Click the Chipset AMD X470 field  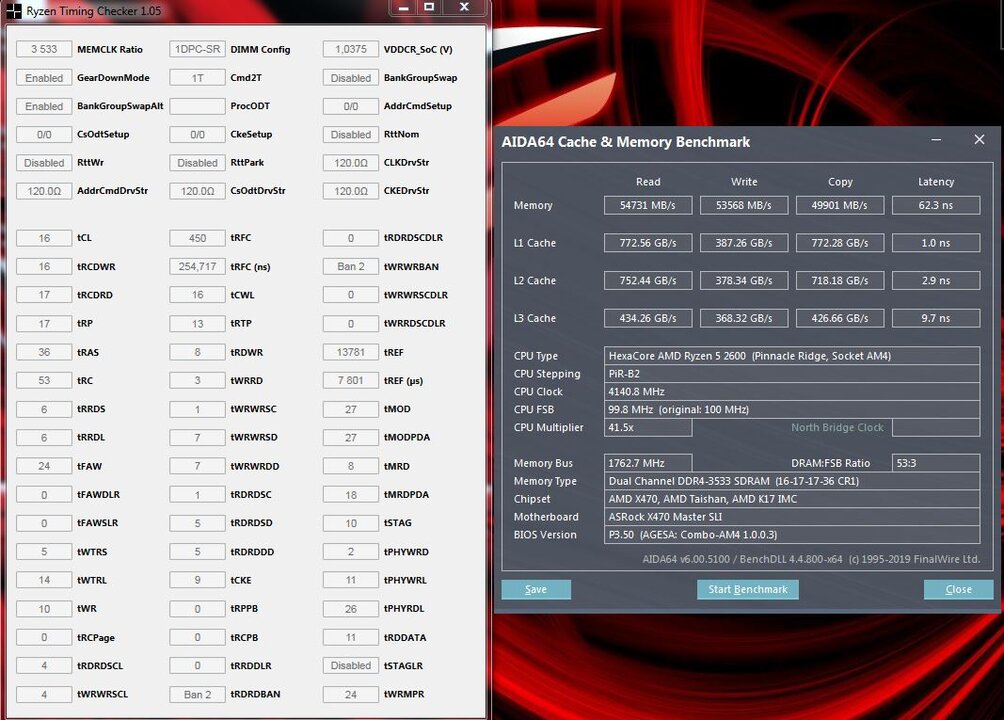pyautogui.click(x=792, y=499)
